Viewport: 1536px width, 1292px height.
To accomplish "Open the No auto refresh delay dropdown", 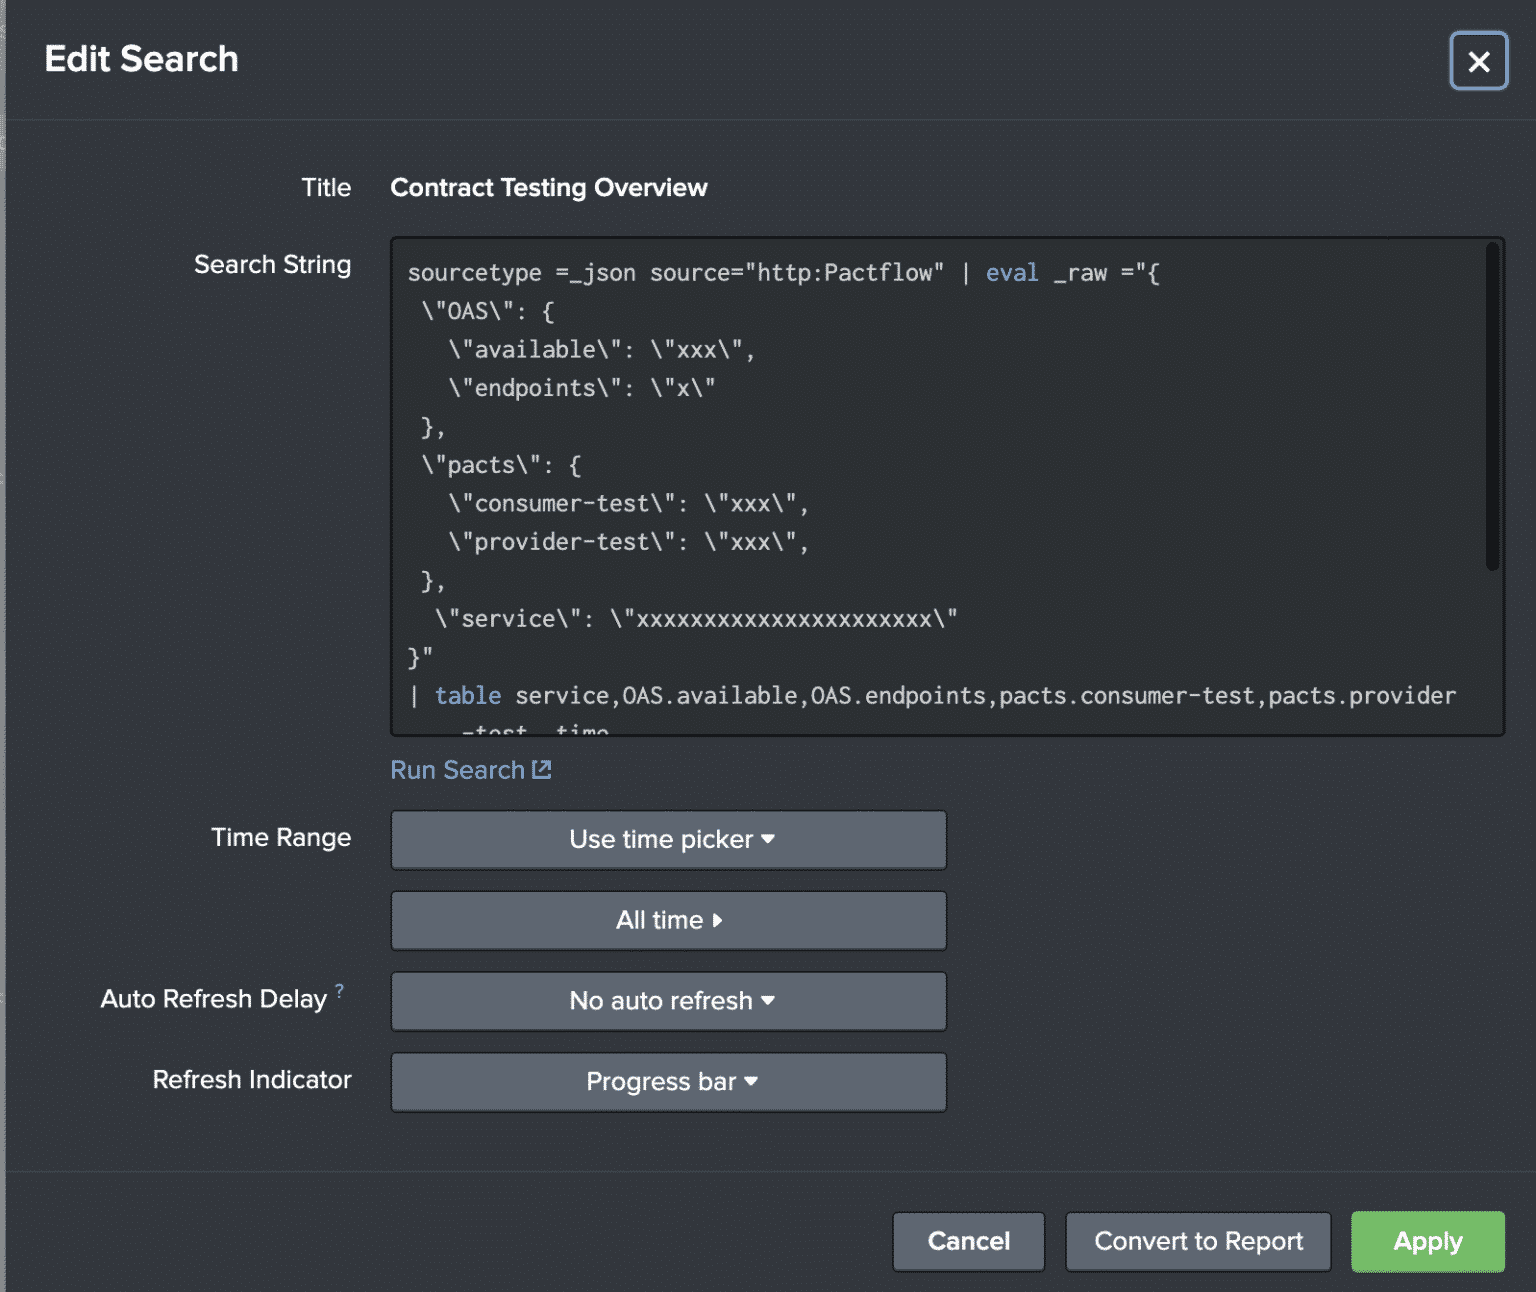I will pyautogui.click(x=668, y=1001).
